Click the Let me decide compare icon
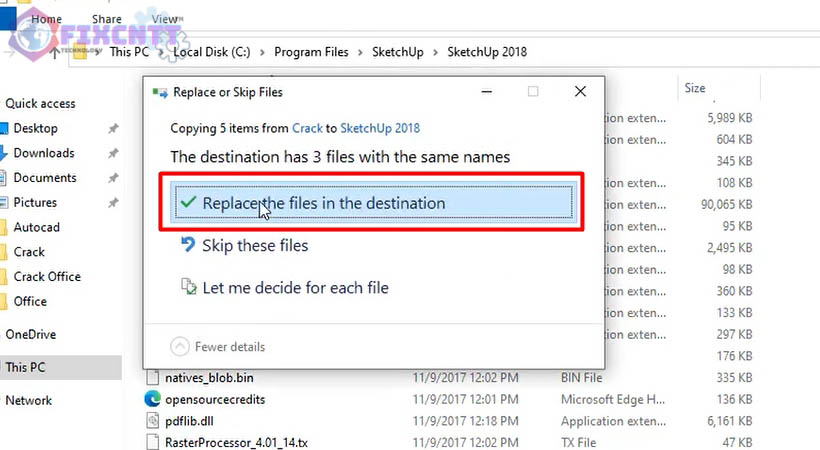Image resolution: width=820 pixels, height=450 pixels. tap(186, 288)
